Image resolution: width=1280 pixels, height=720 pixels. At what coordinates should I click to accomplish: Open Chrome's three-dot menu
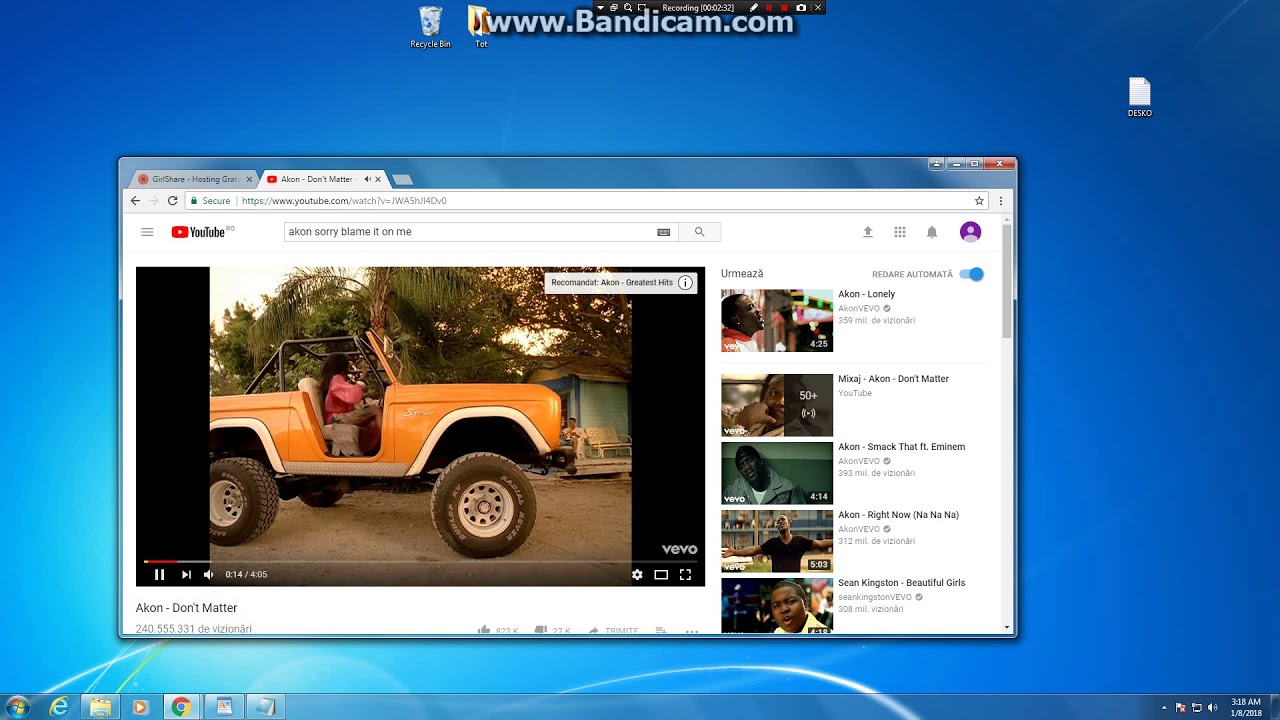click(x=1001, y=201)
